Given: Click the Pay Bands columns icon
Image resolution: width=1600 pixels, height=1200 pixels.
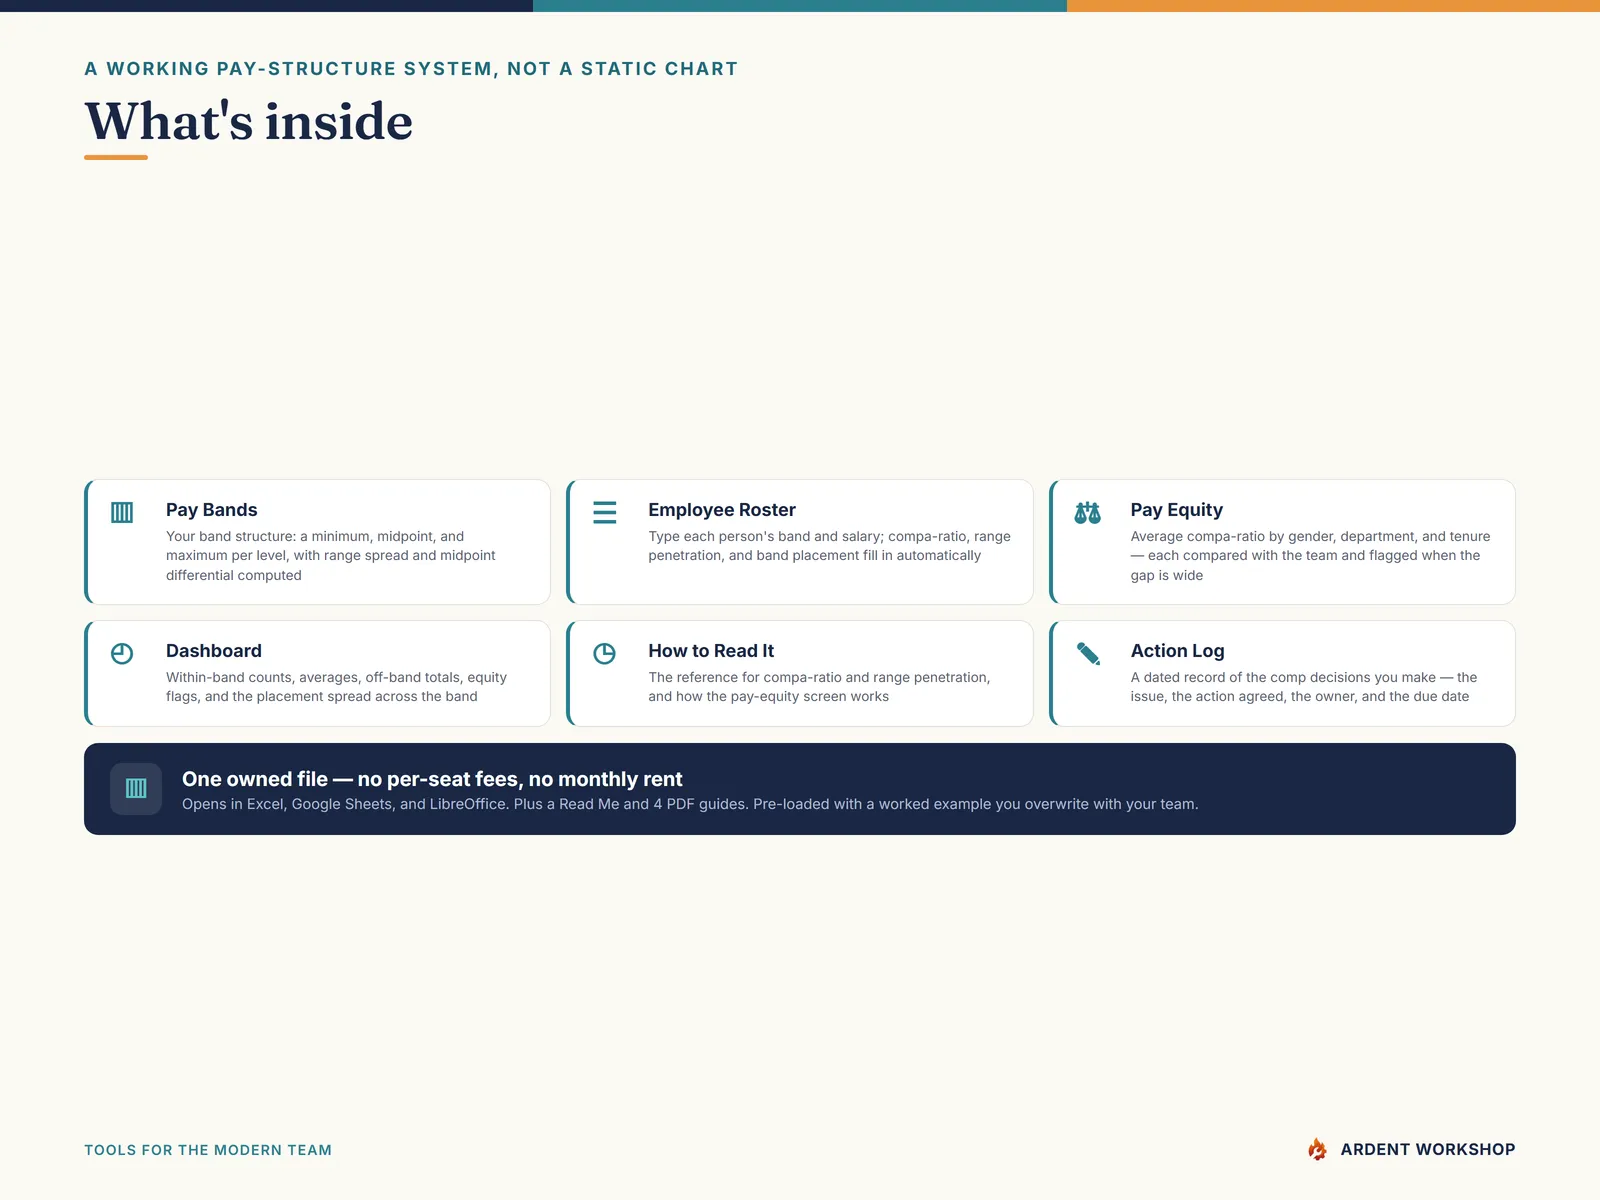Looking at the screenshot, I should [122, 513].
